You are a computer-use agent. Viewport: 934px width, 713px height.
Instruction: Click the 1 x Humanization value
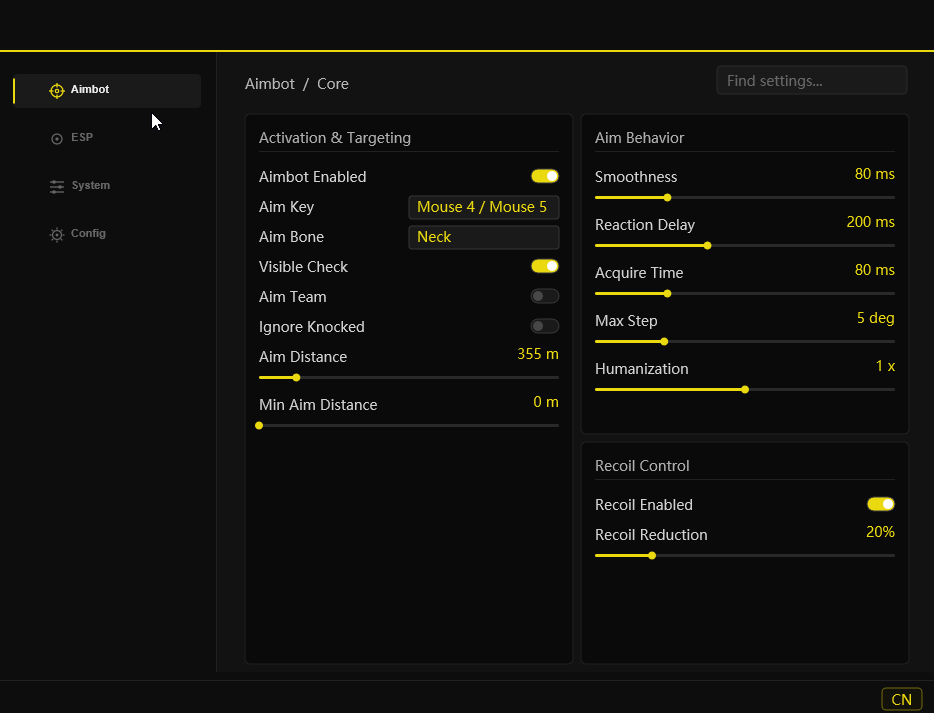pos(885,366)
